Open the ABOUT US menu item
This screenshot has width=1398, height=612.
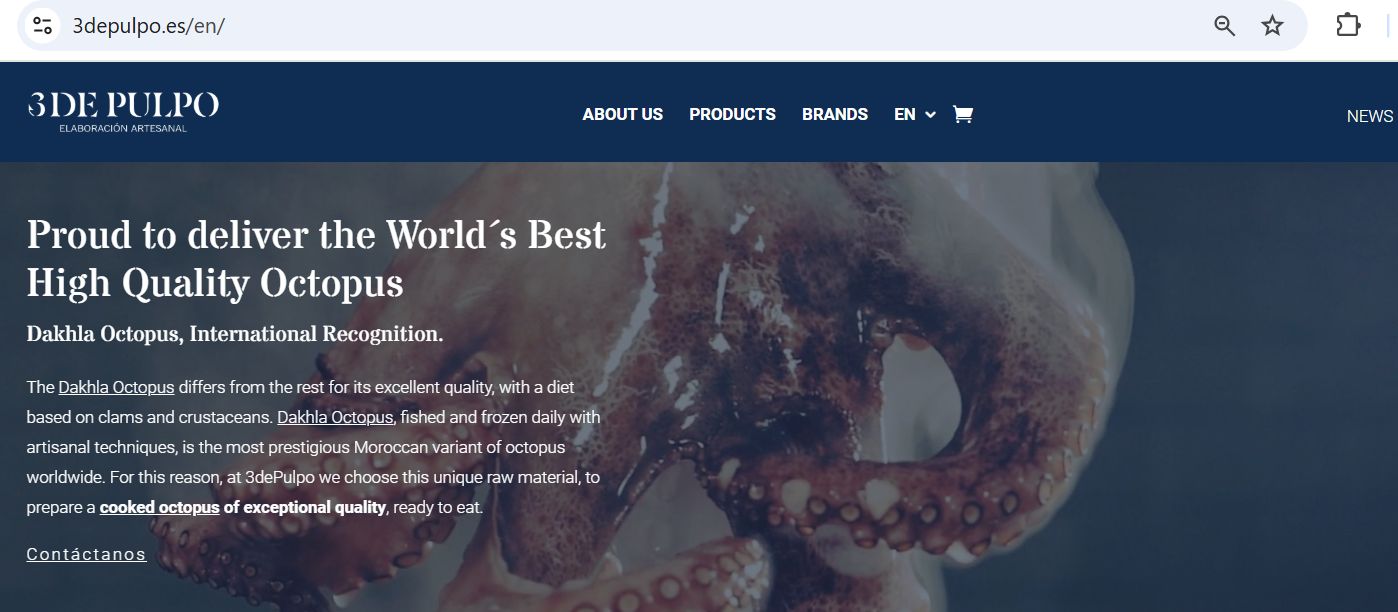click(x=623, y=114)
